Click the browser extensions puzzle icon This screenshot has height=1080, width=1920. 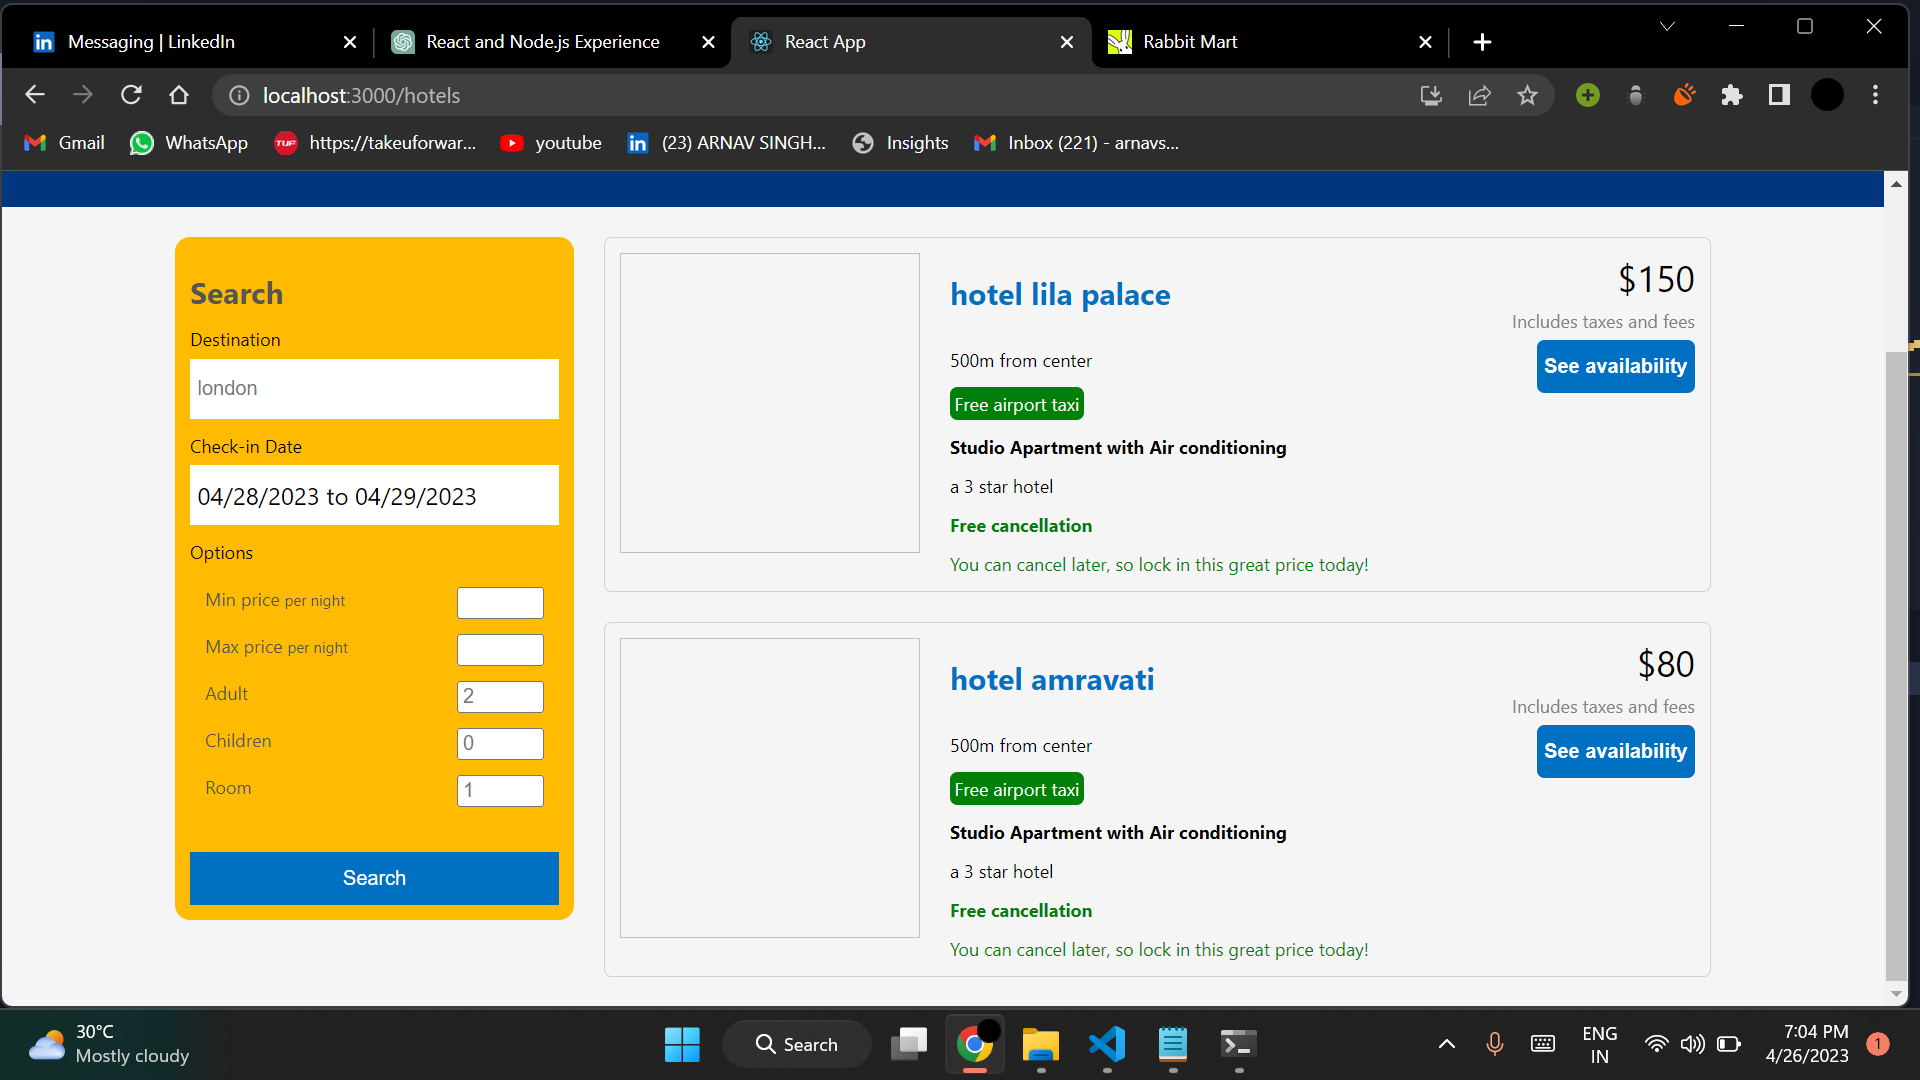[x=1732, y=95]
